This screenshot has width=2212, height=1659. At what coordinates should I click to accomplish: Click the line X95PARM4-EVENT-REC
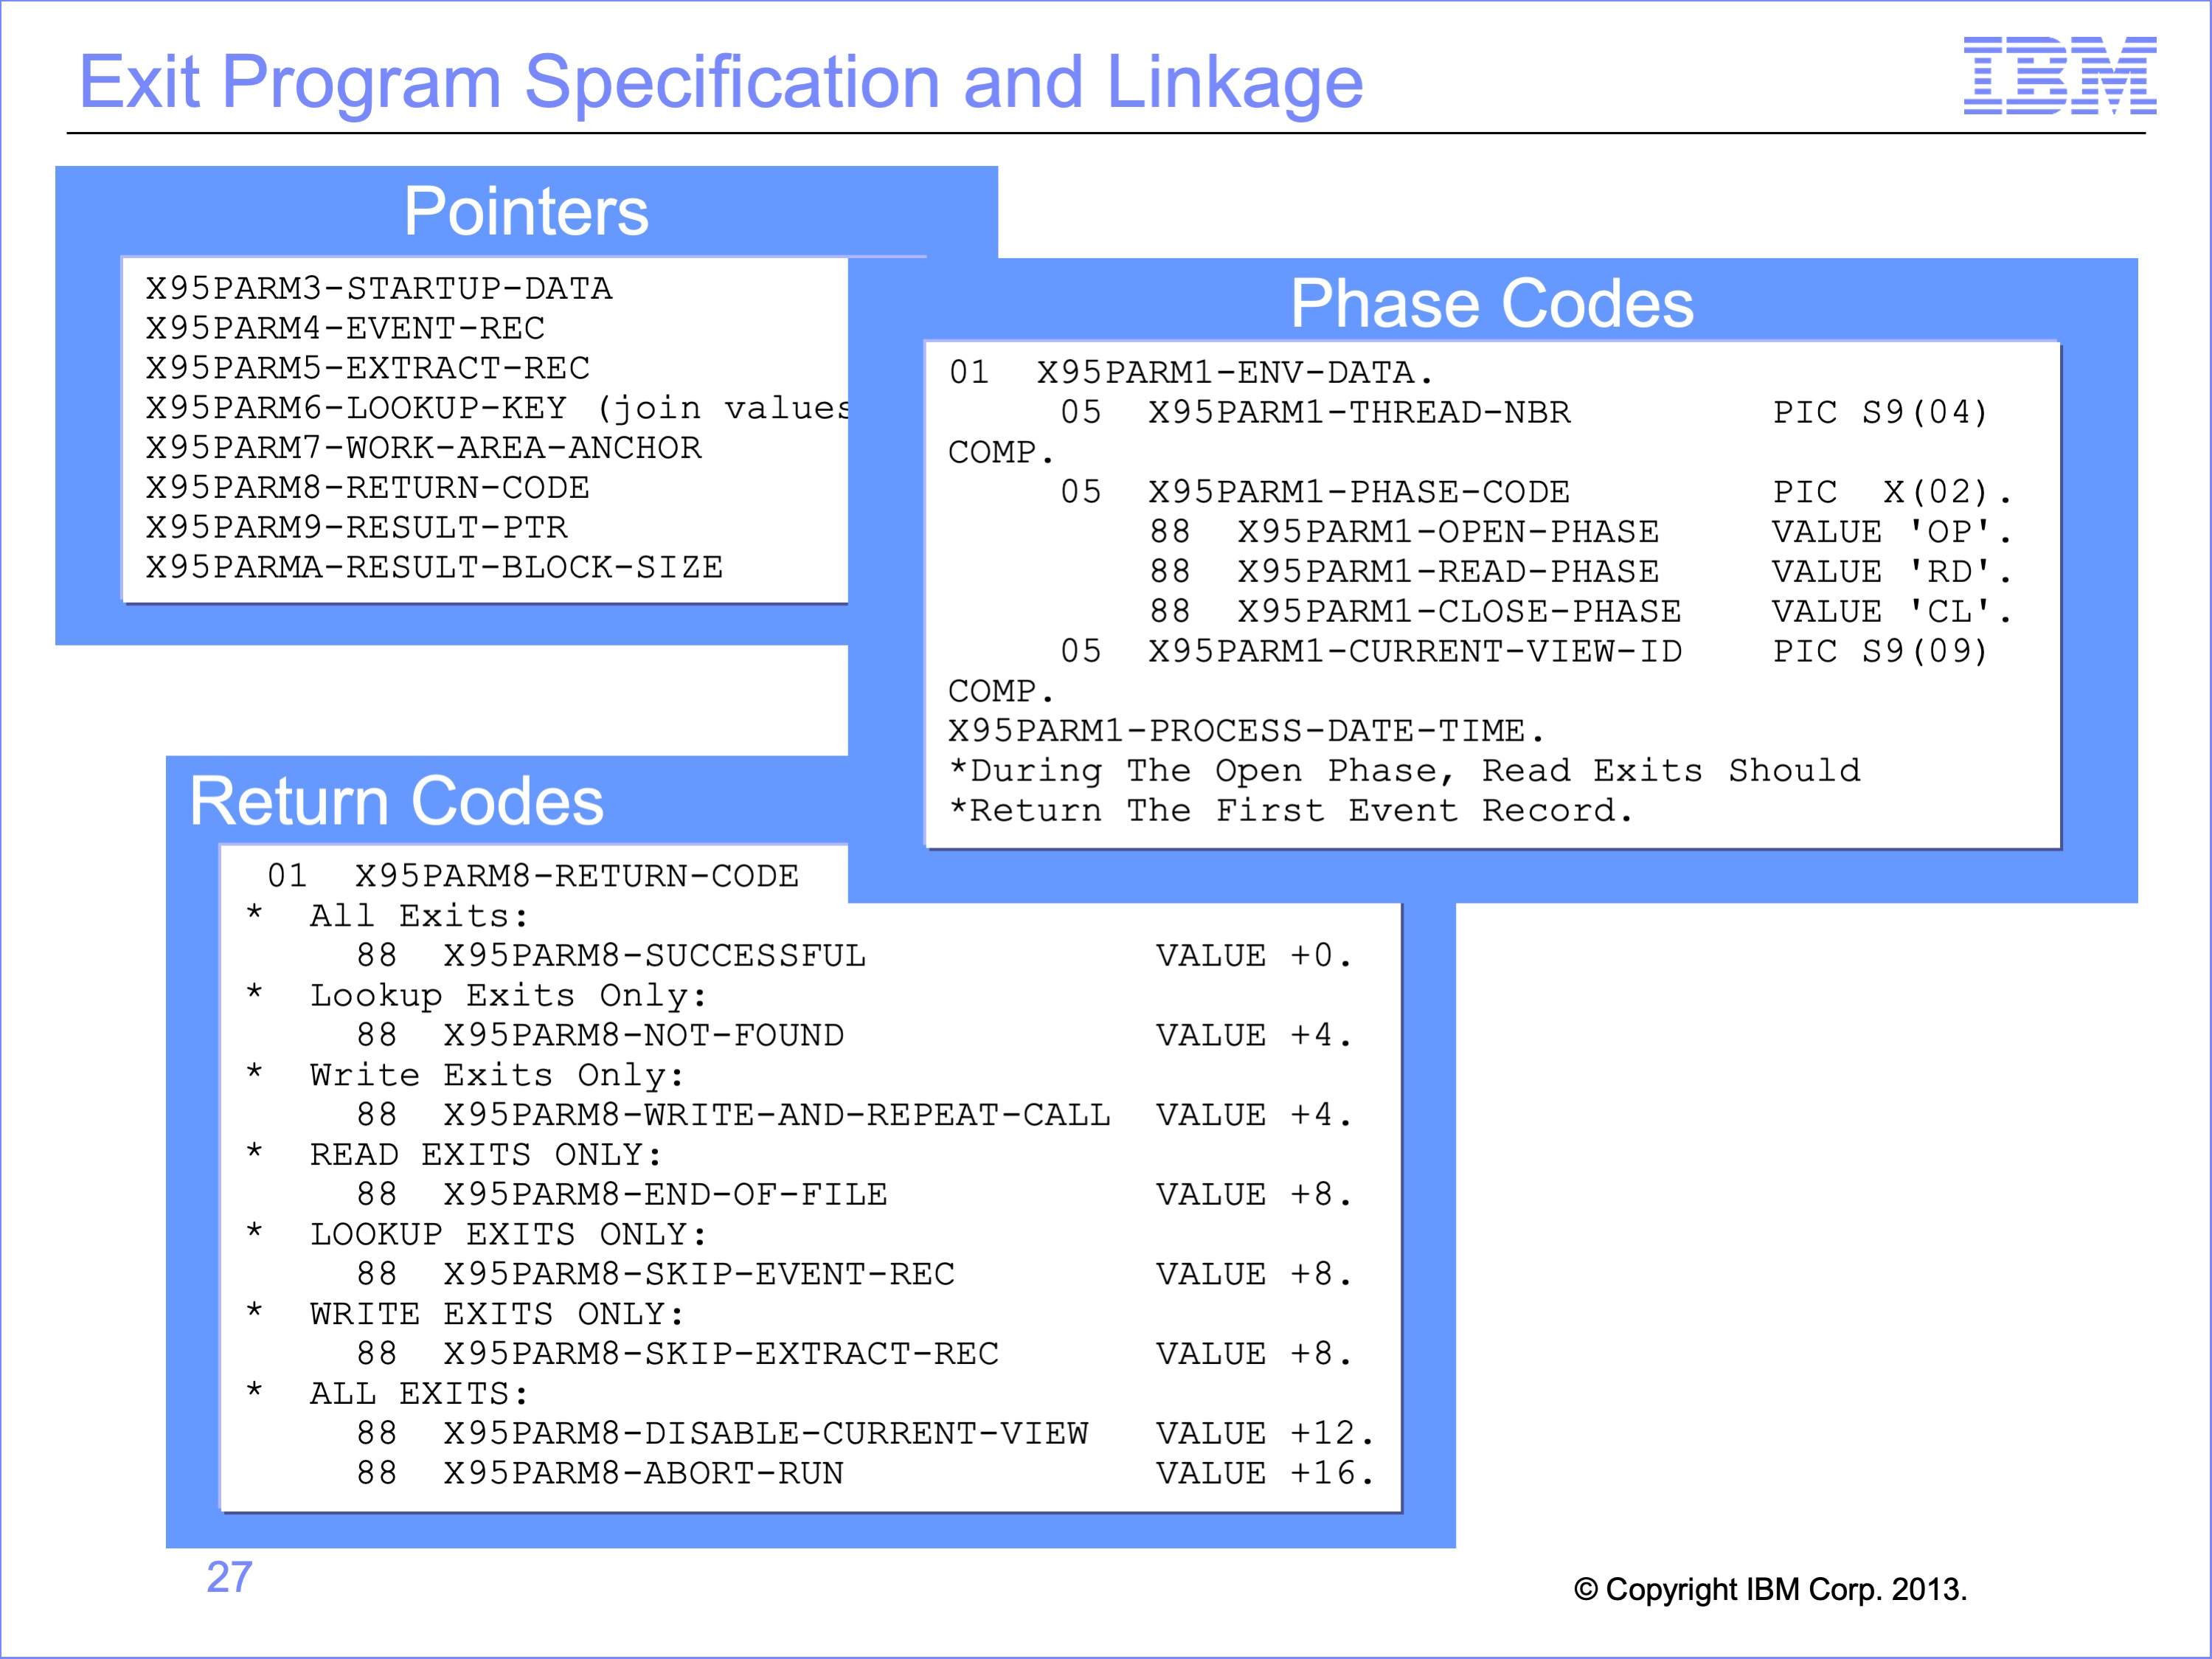(x=345, y=329)
